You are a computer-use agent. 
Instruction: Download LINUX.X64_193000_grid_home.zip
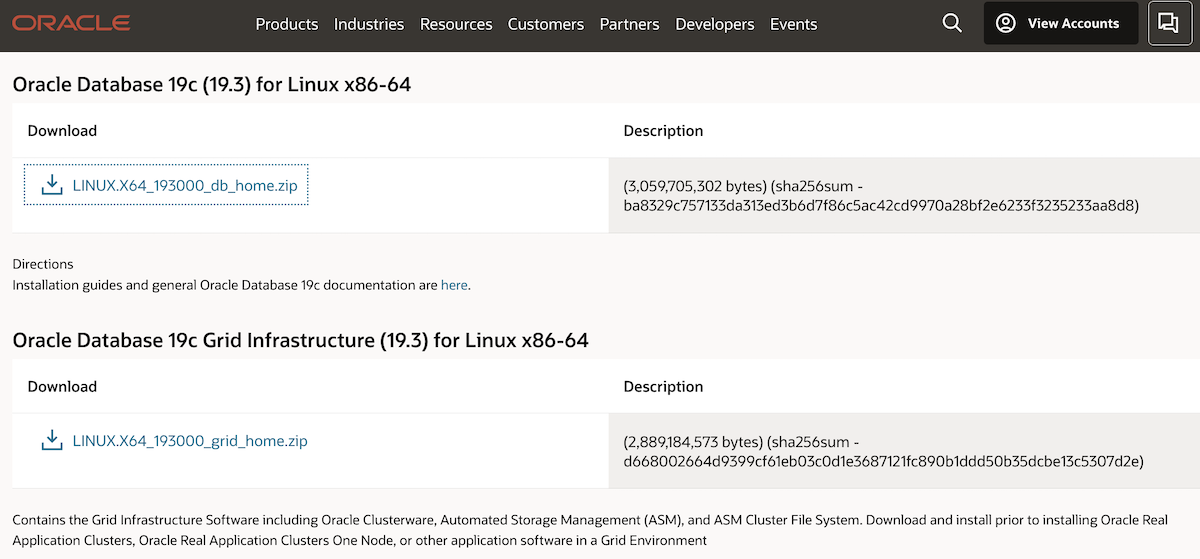pos(190,440)
